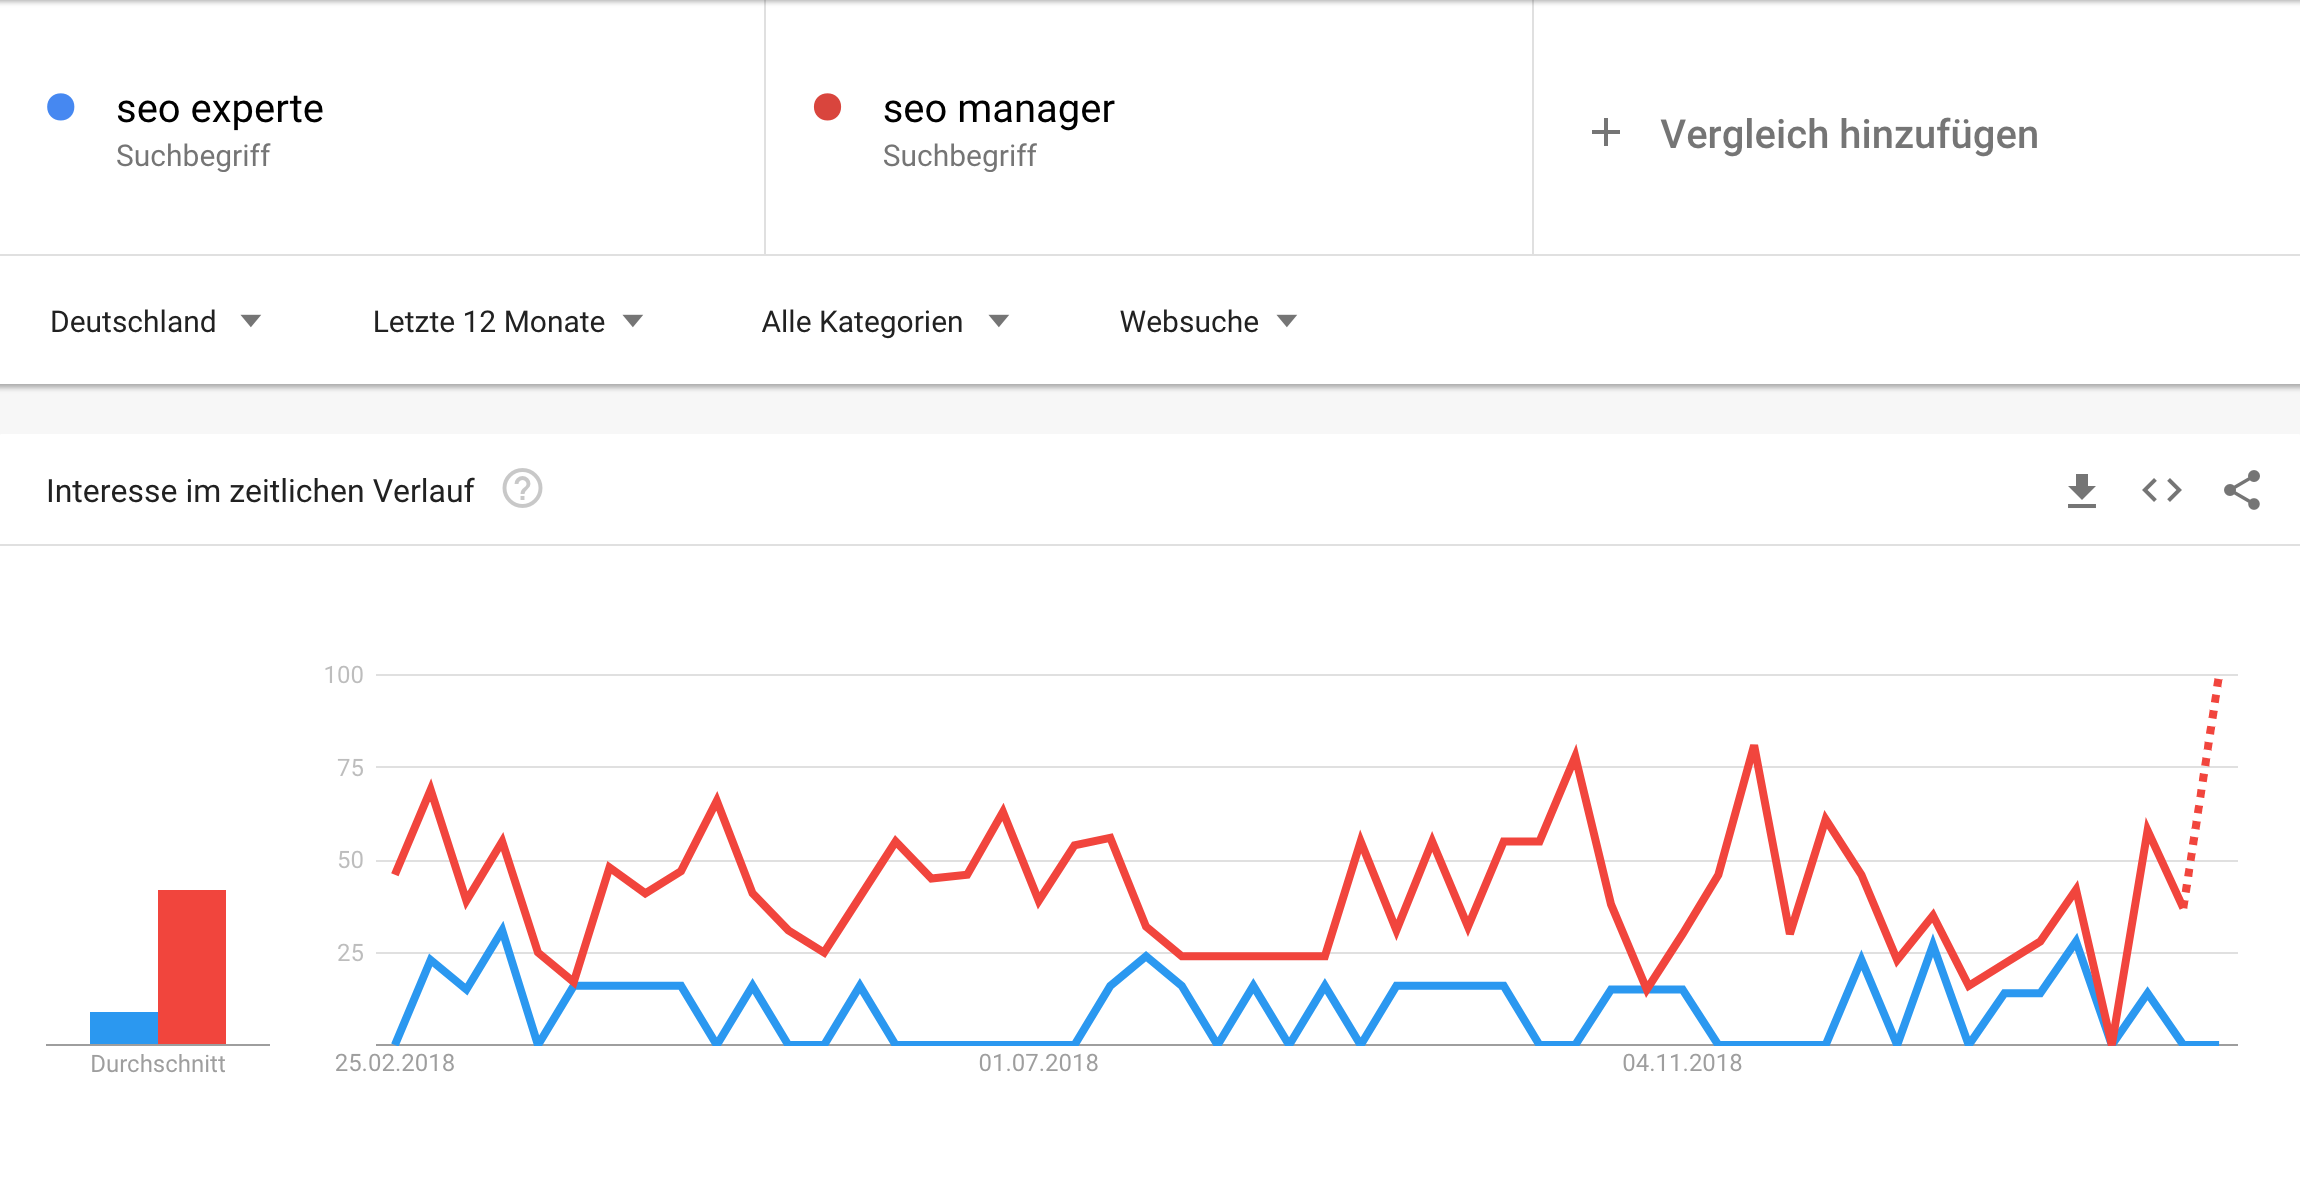Select the dotted red forecast line segment
The height and width of the screenshot is (1188, 2300).
[x=2202, y=792]
